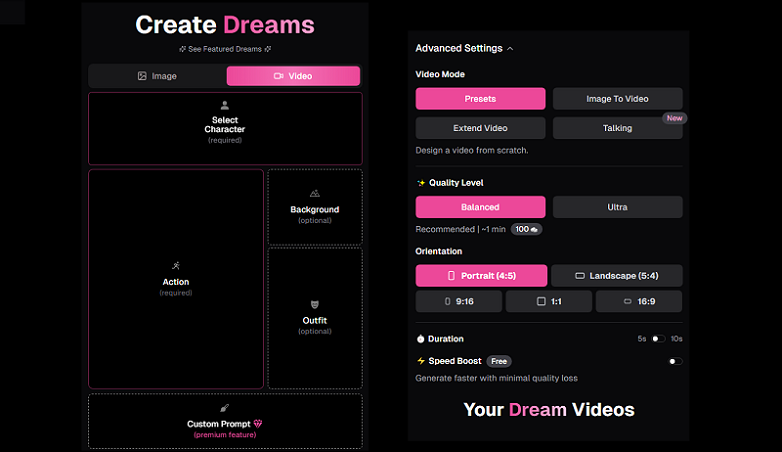The height and width of the screenshot is (452, 782).
Task: Click the 1:1 square icon
Action: (x=541, y=301)
